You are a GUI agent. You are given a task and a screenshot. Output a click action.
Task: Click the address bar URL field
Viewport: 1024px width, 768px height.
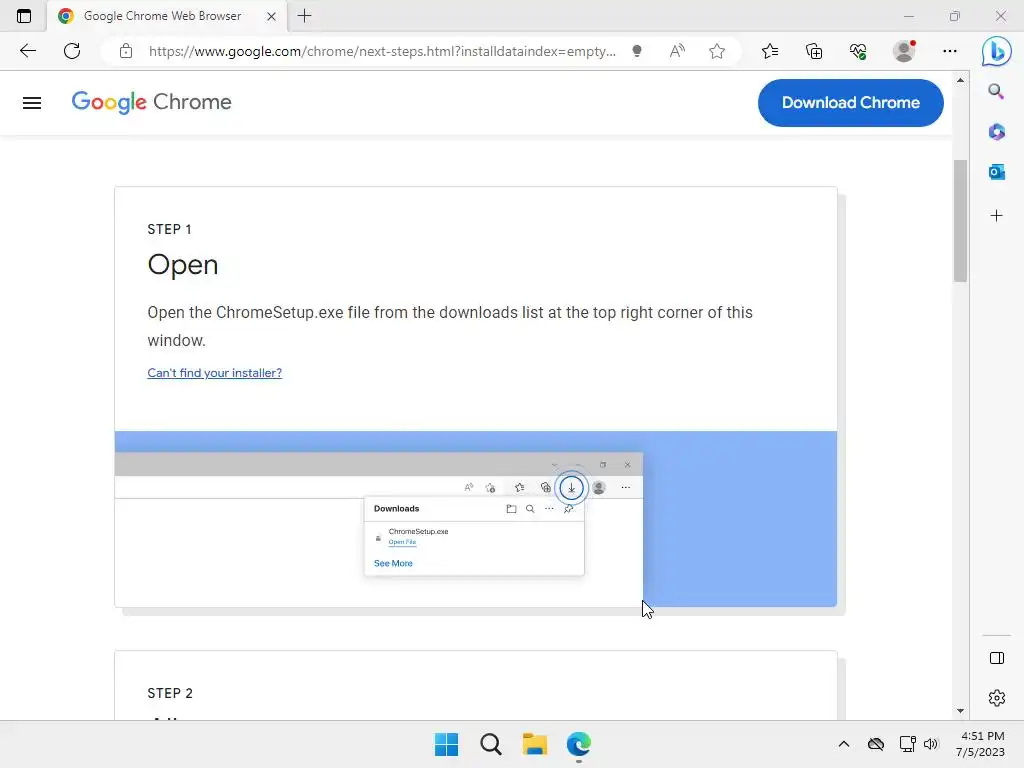(382, 51)
